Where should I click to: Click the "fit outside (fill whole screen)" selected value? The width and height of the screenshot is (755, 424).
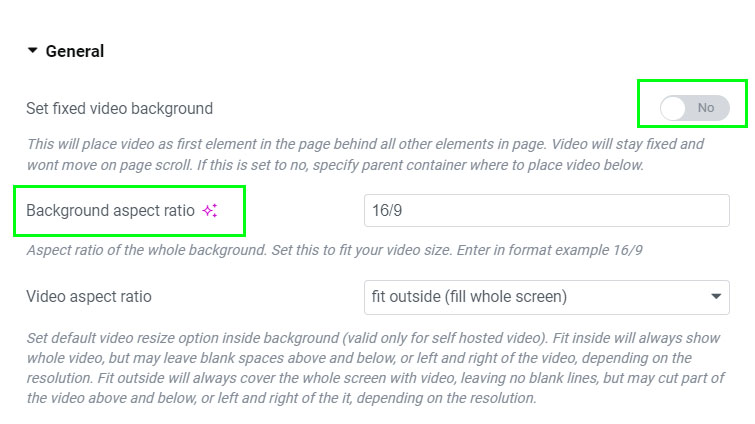pos(469,297)
